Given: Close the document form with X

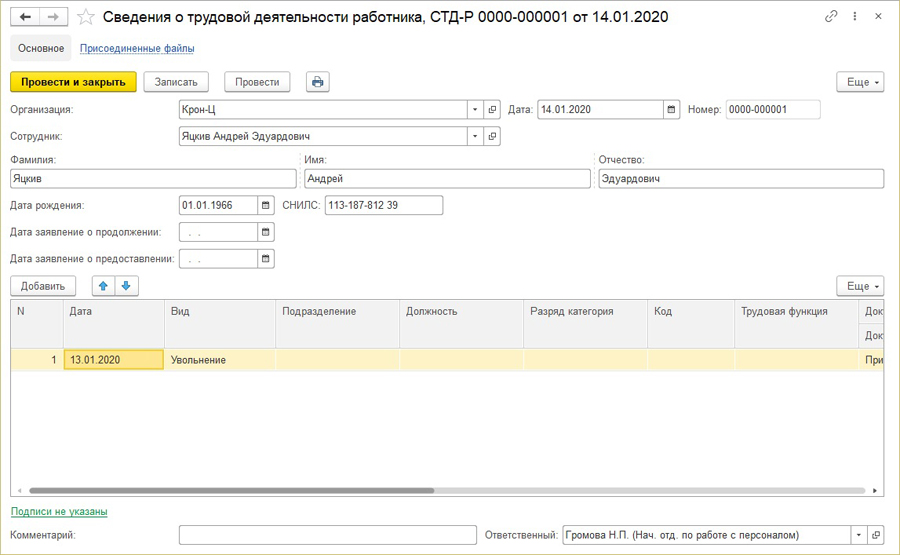Looking at the screenshot, I should [878, 16].
